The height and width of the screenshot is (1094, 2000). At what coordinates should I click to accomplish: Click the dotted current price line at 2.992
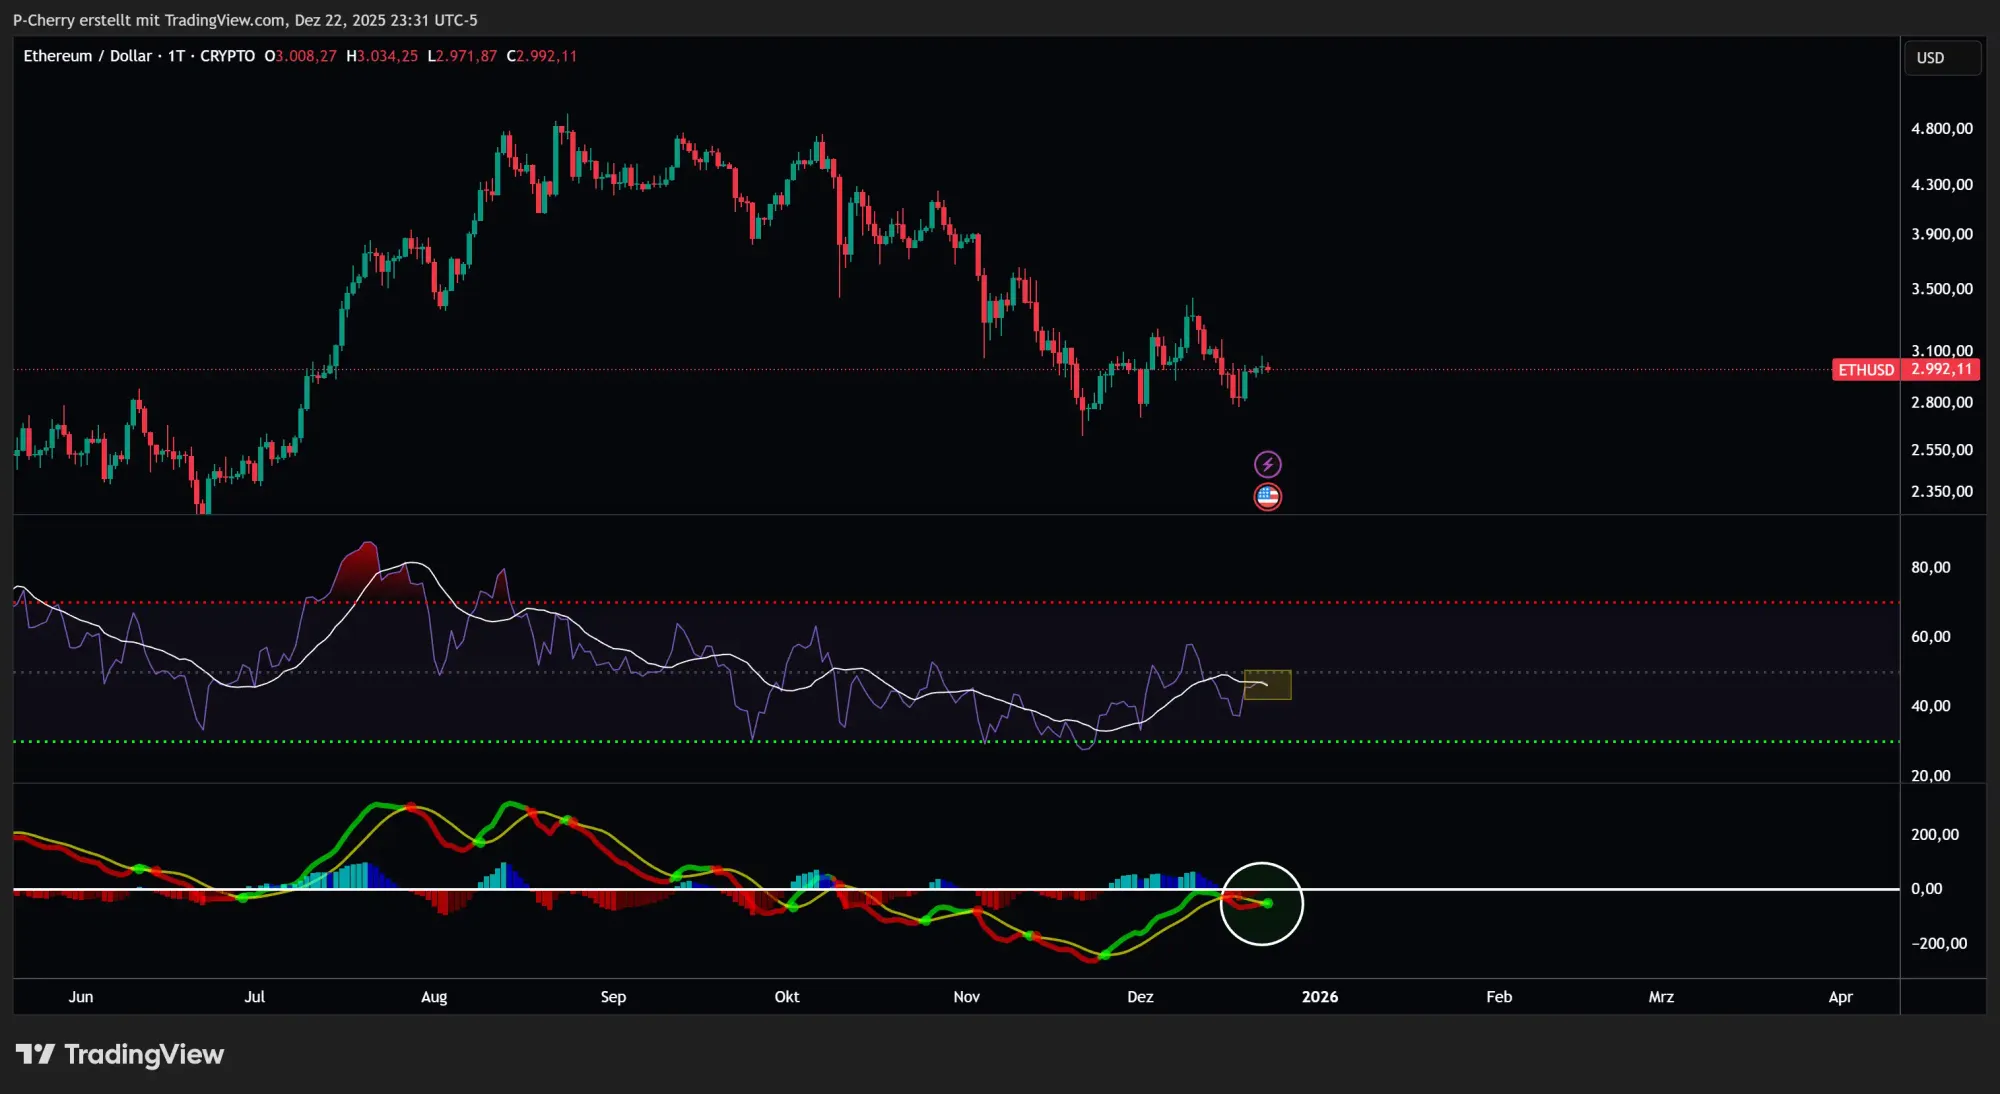(700, 369)
